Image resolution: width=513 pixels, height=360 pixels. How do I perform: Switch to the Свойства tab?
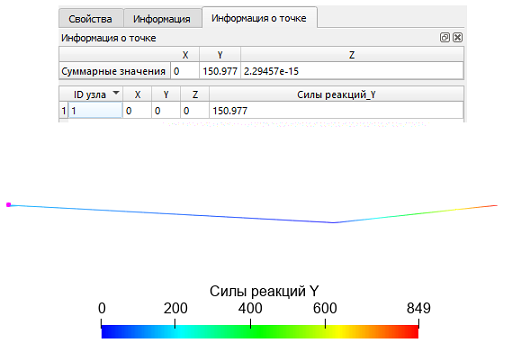[90, 19]
